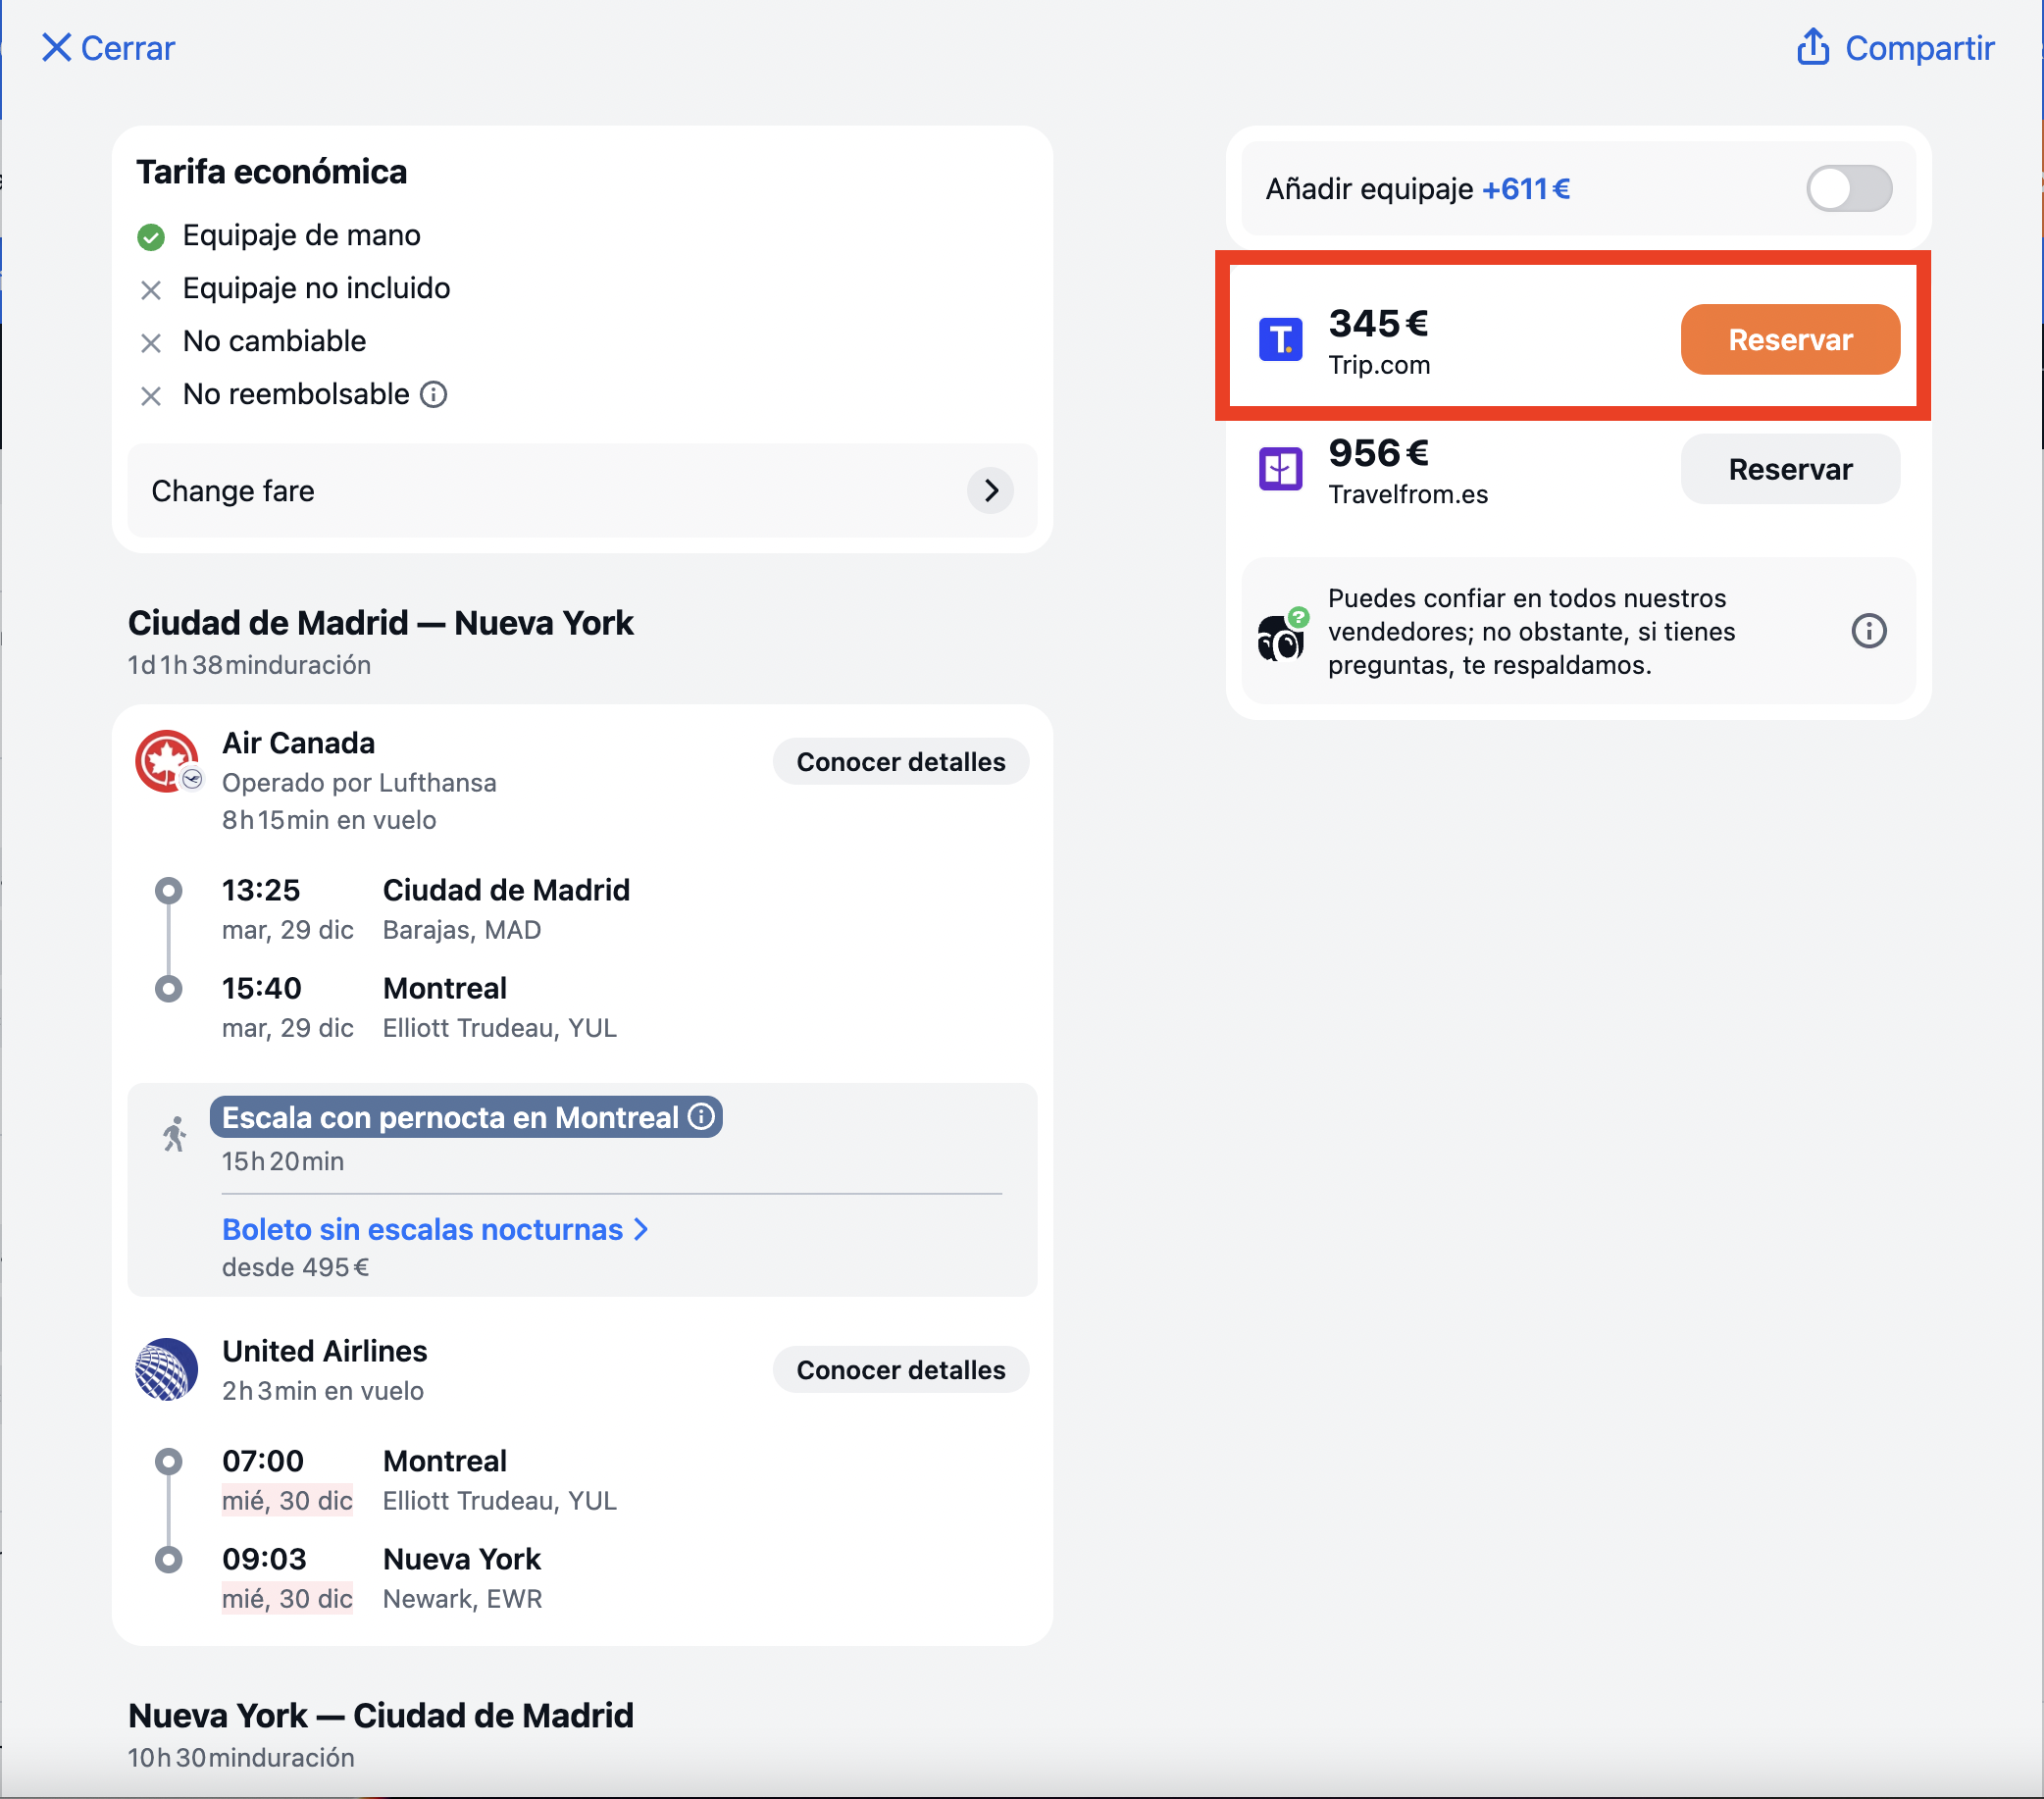The height and width of the screenshot is (1799, 2044).
Task: Click Operado por Lufthansa text
Action: coord(359,782)
